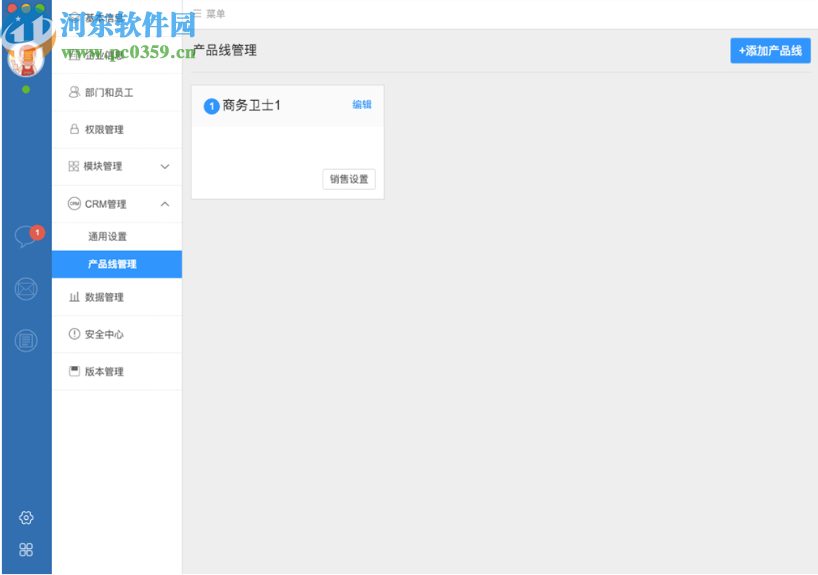Click the 数据管理 bar chart icon
The height and width of the screenshot is (575, 818).
pos(74,297)
